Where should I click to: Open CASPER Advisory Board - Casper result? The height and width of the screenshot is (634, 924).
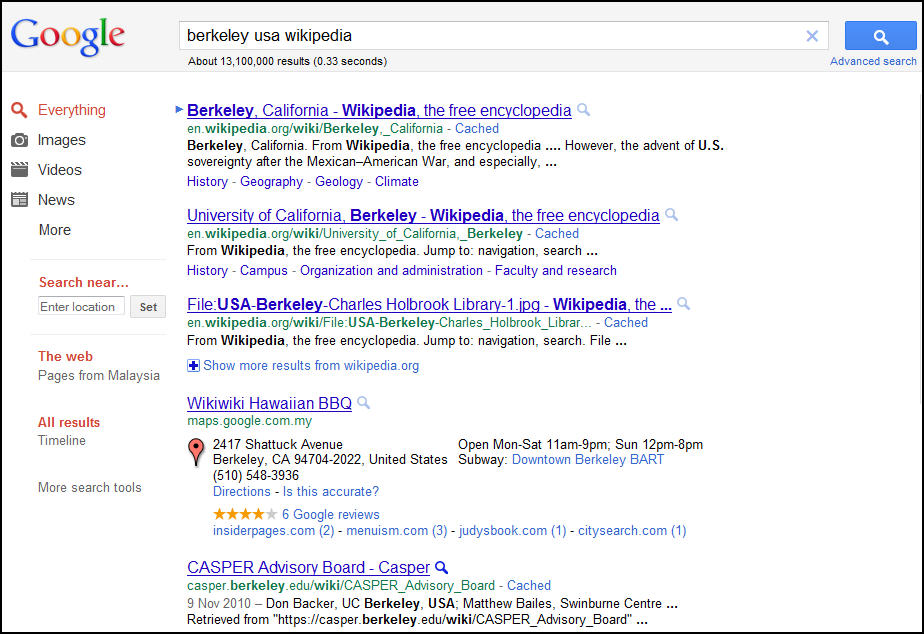308,567
